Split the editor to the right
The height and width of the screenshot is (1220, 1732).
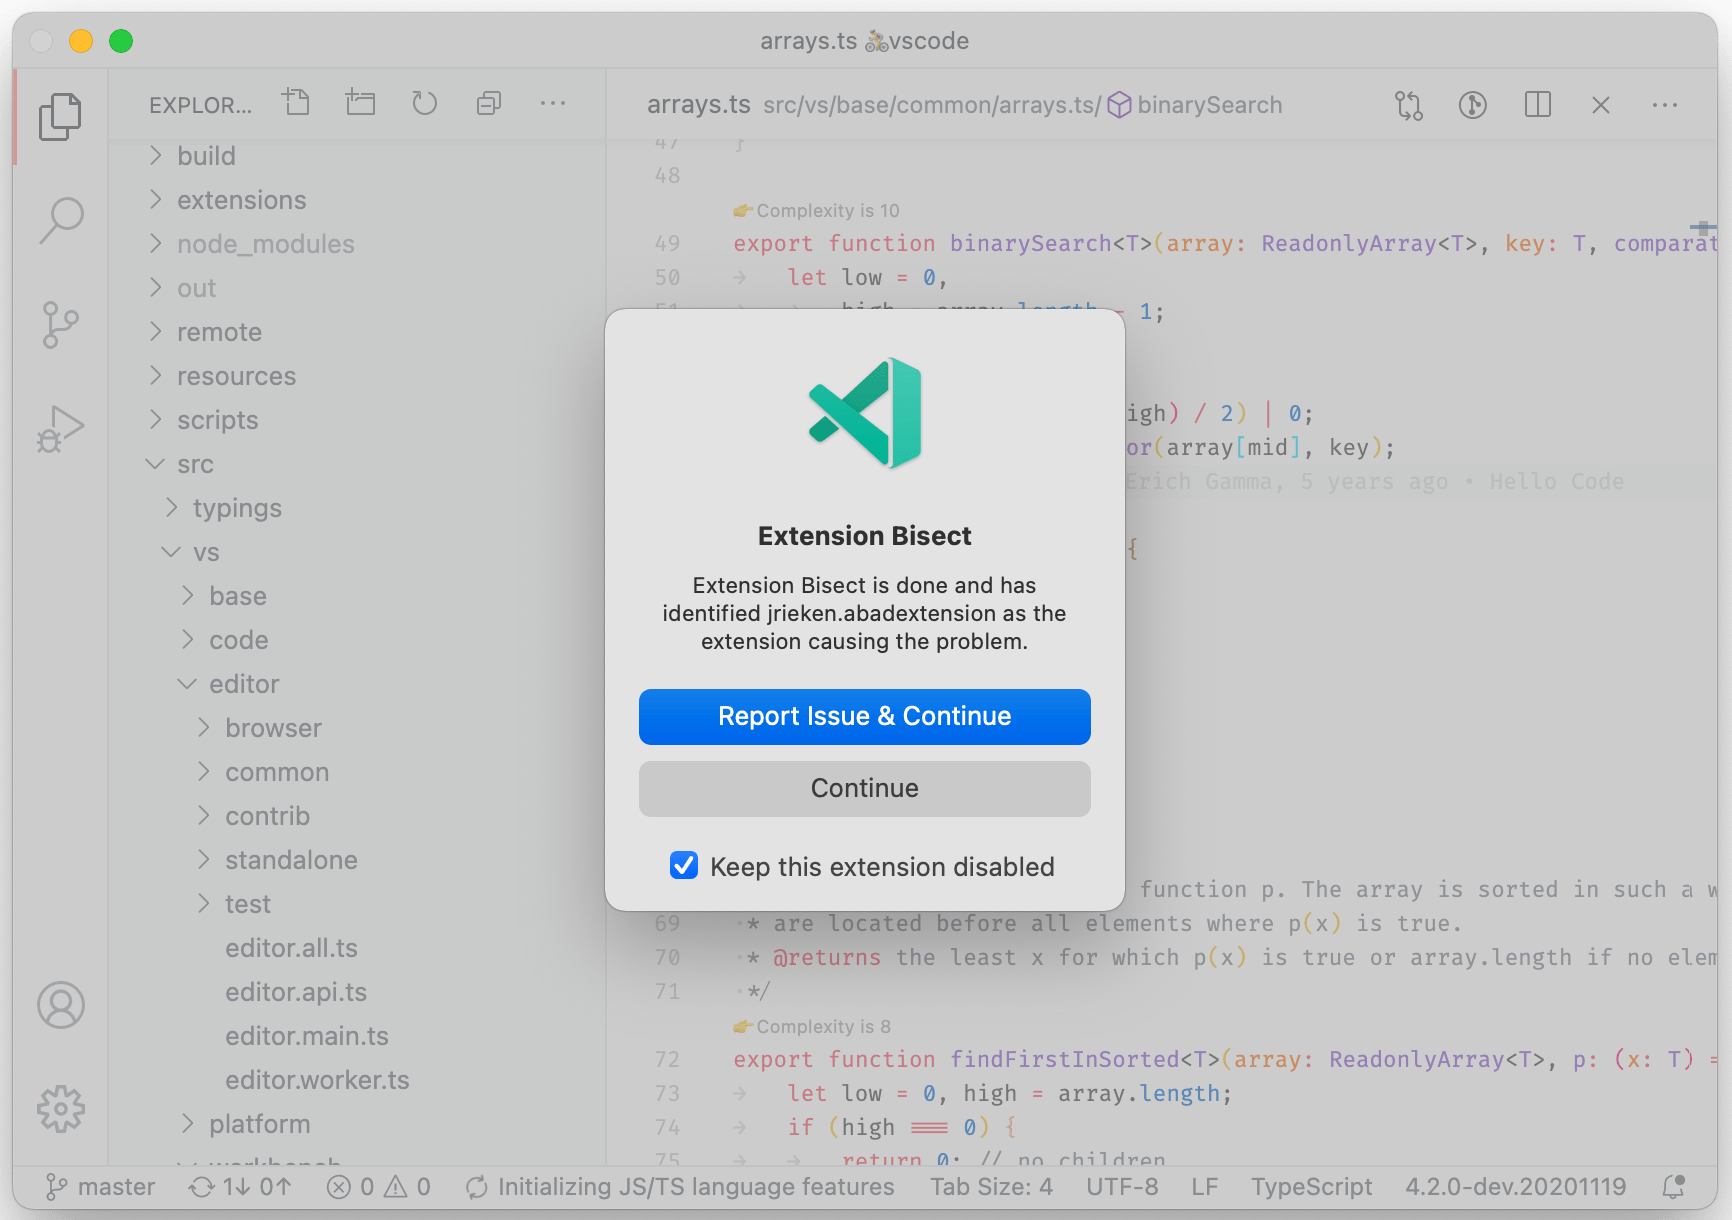[x=1537, y=105]
